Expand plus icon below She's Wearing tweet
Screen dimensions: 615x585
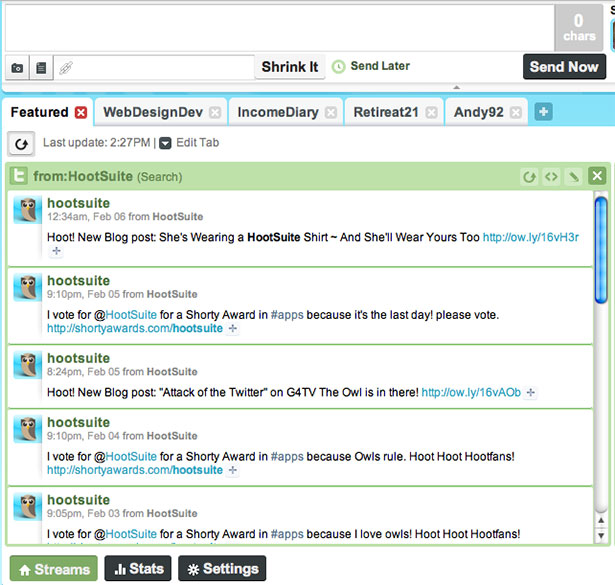pyautogui.click(x=56, y=251)
